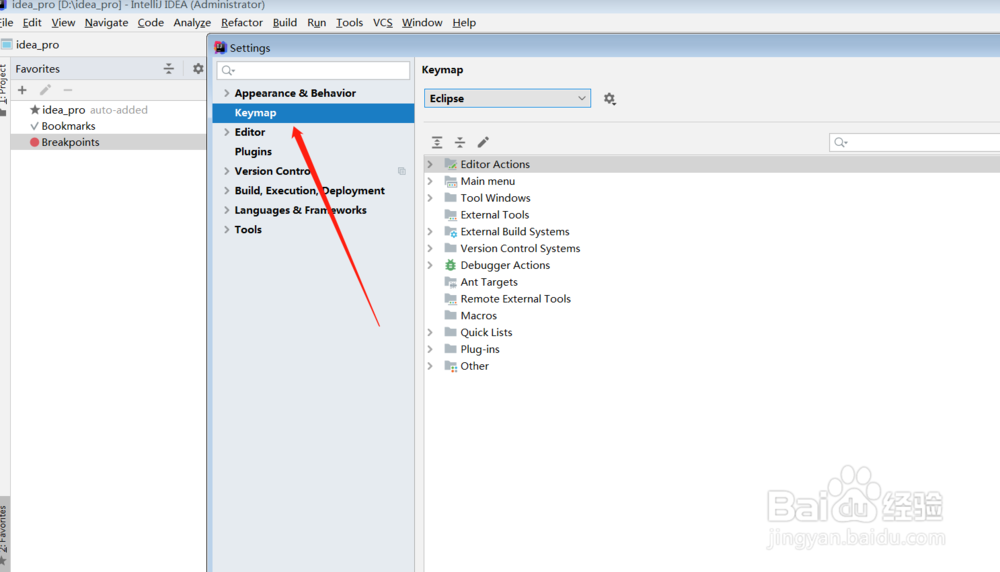1000x572 pixels.
Task: Click the Version Control copy settings icon
Action: click(x=402, y=171)
